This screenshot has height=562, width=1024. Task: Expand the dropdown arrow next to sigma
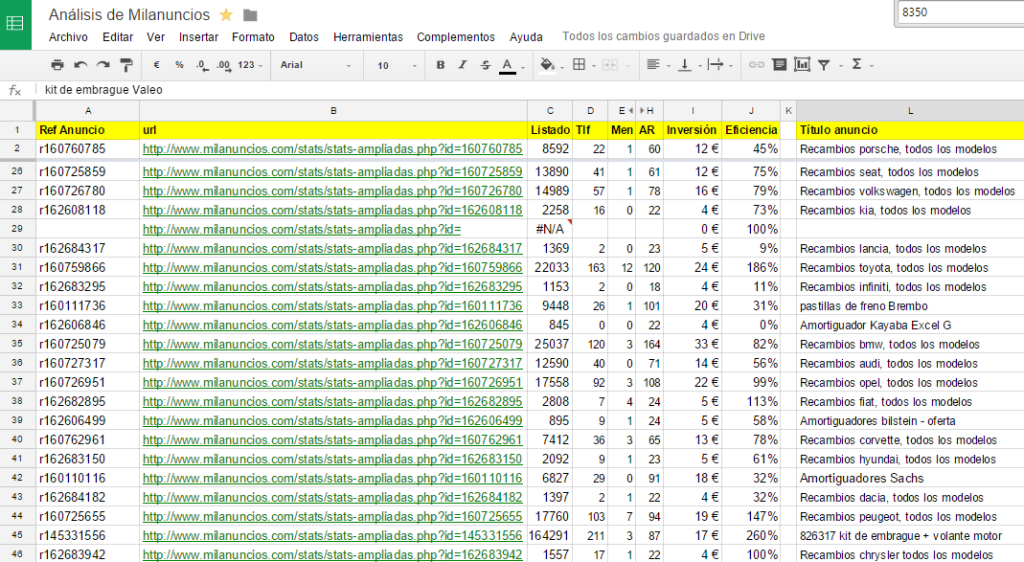(x=872, y=66)
